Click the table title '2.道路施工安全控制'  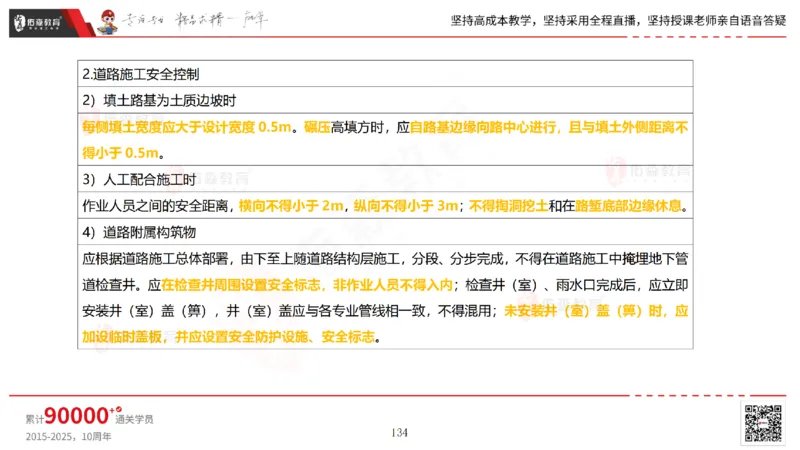point(141,74)
